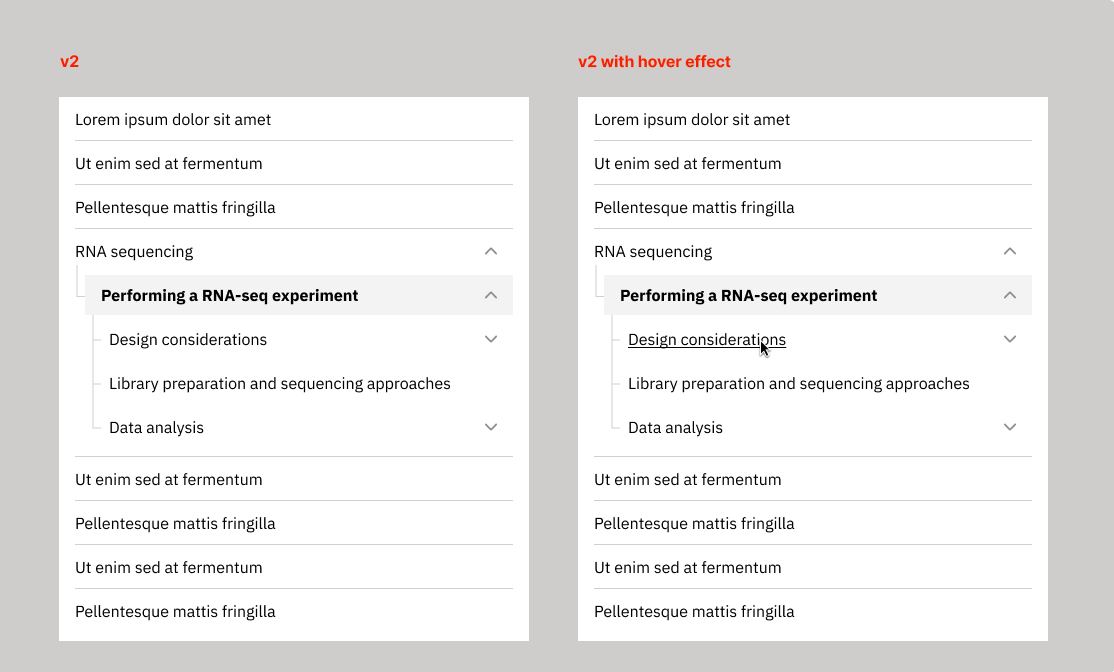This screenshot has height=672, width=1114.
Task: Select Performing a RNA-seq experiment label, right panel
Action: click(x=748, y=296)
